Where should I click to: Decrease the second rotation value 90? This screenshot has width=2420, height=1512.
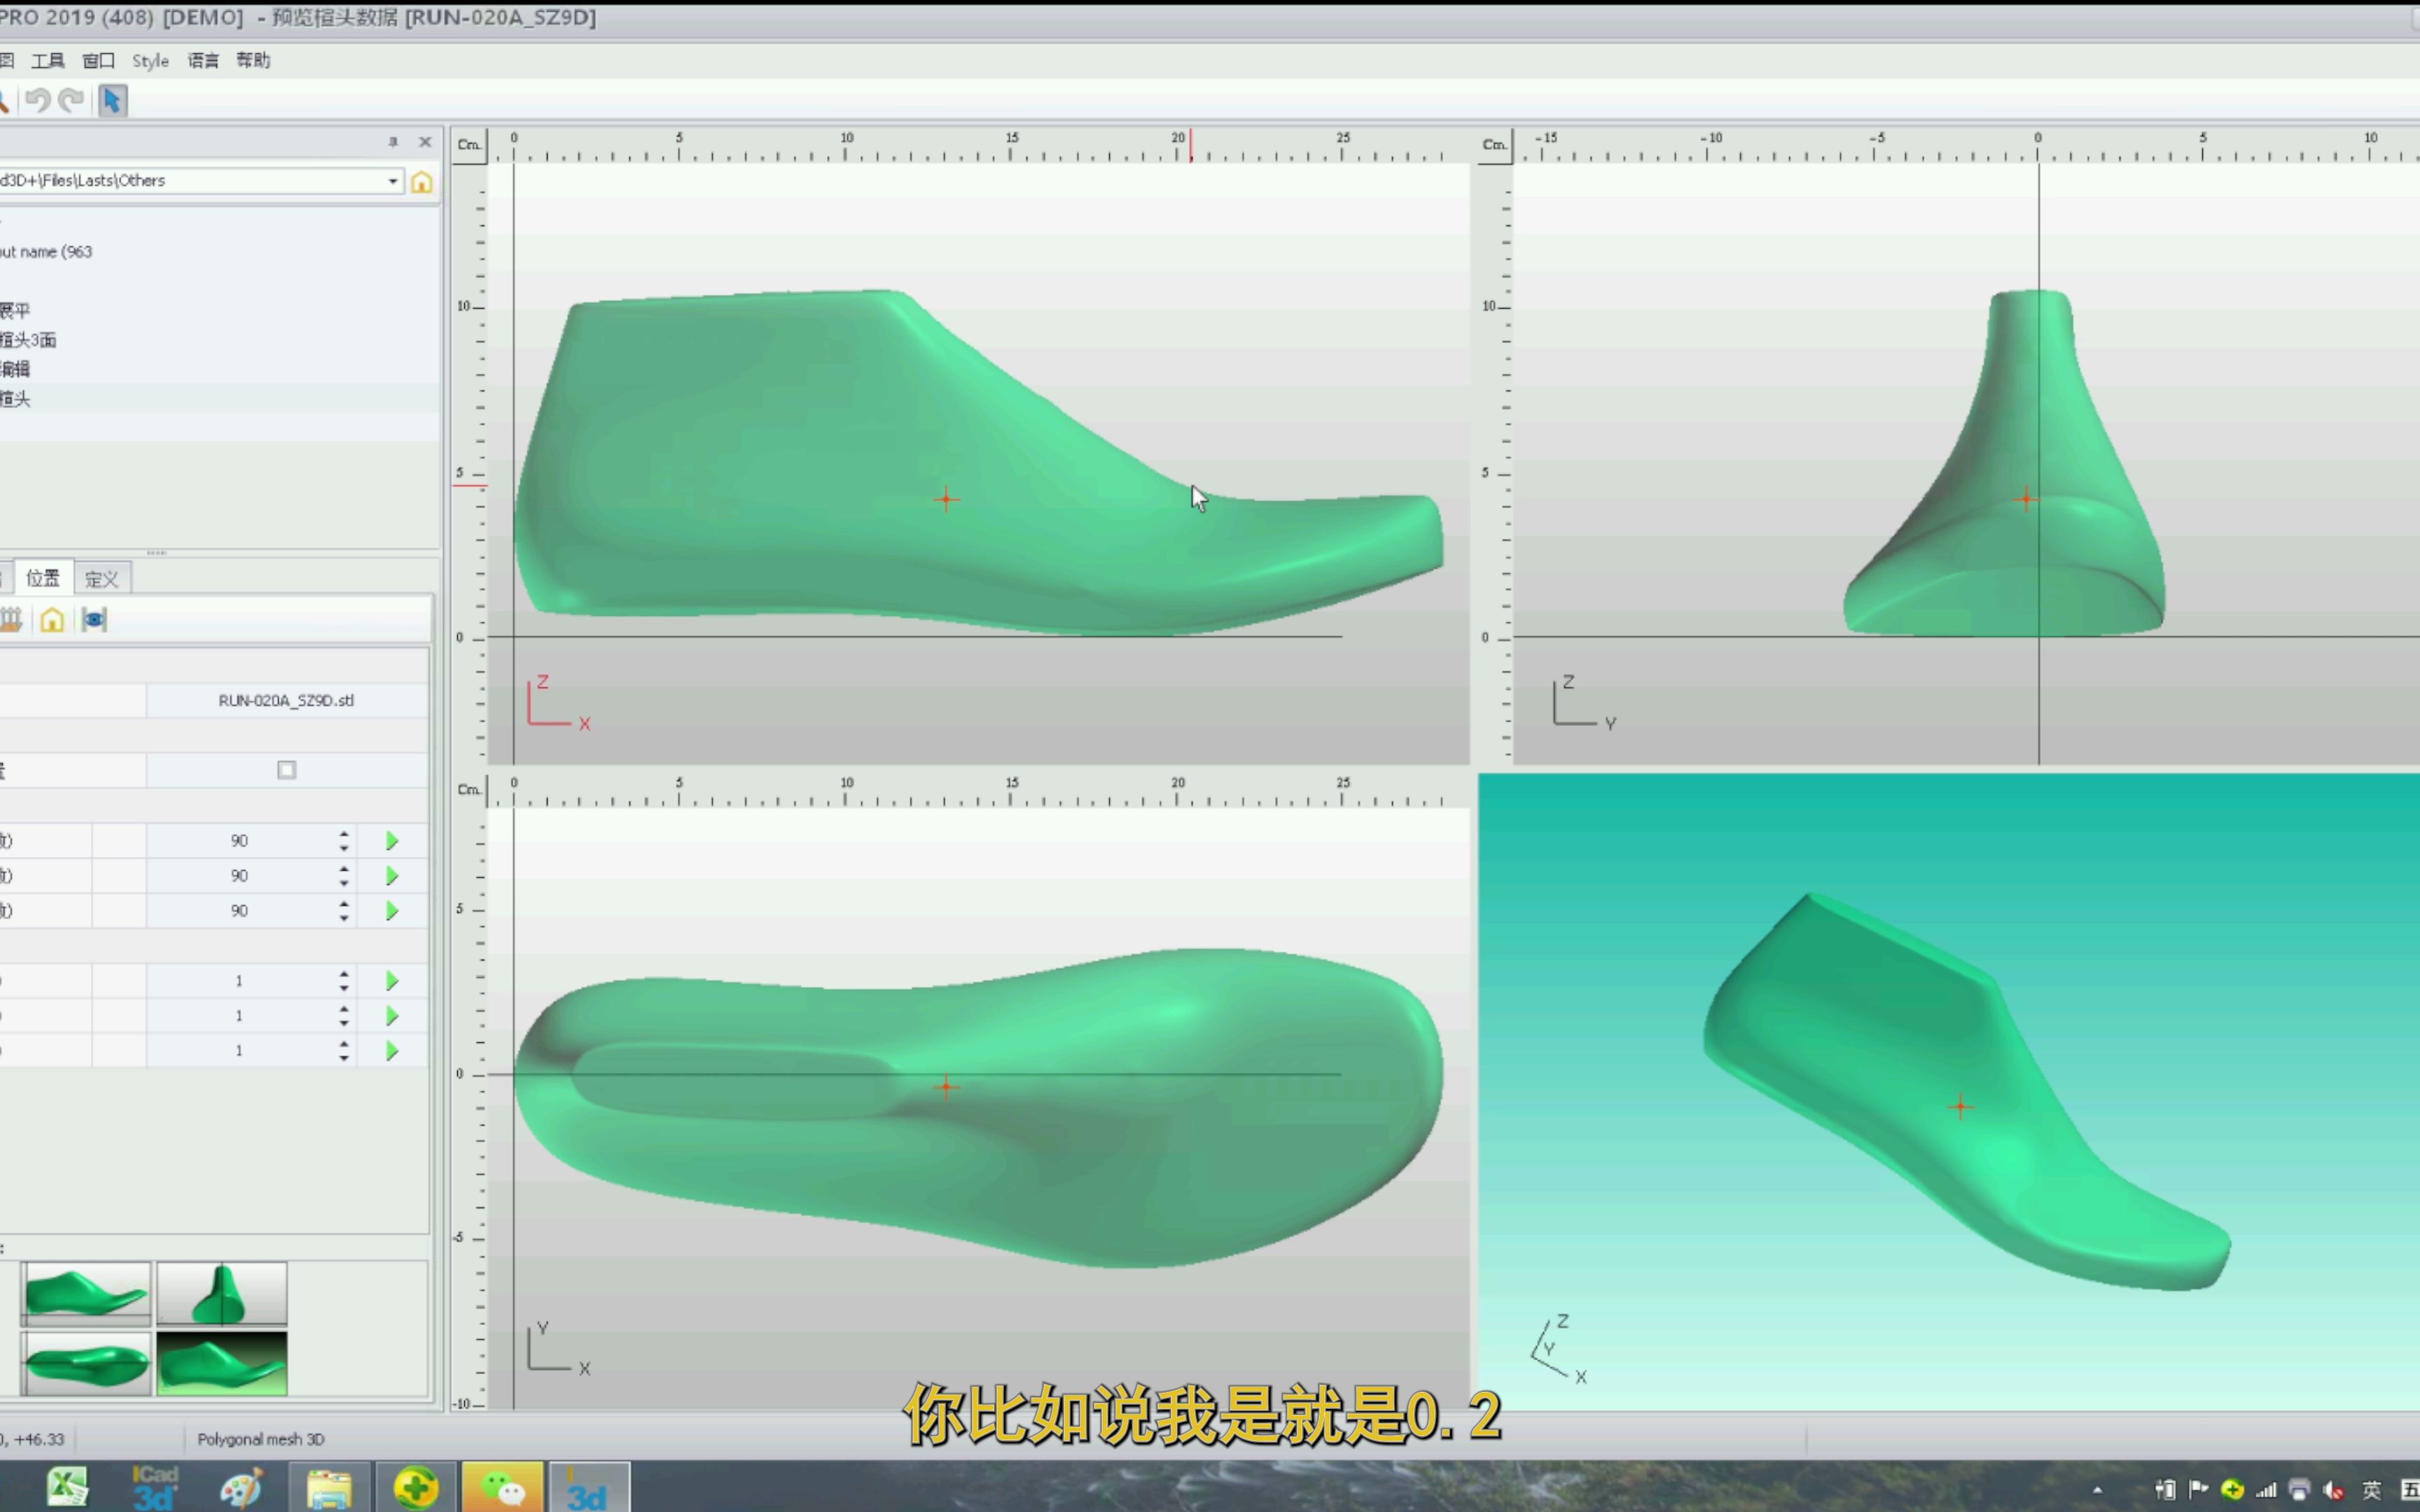[x=344, y=883]
